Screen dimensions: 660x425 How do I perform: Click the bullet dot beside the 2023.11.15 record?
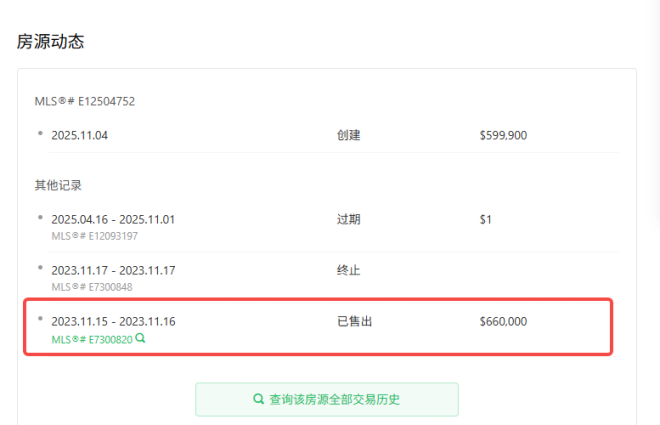tap(40, 319)
